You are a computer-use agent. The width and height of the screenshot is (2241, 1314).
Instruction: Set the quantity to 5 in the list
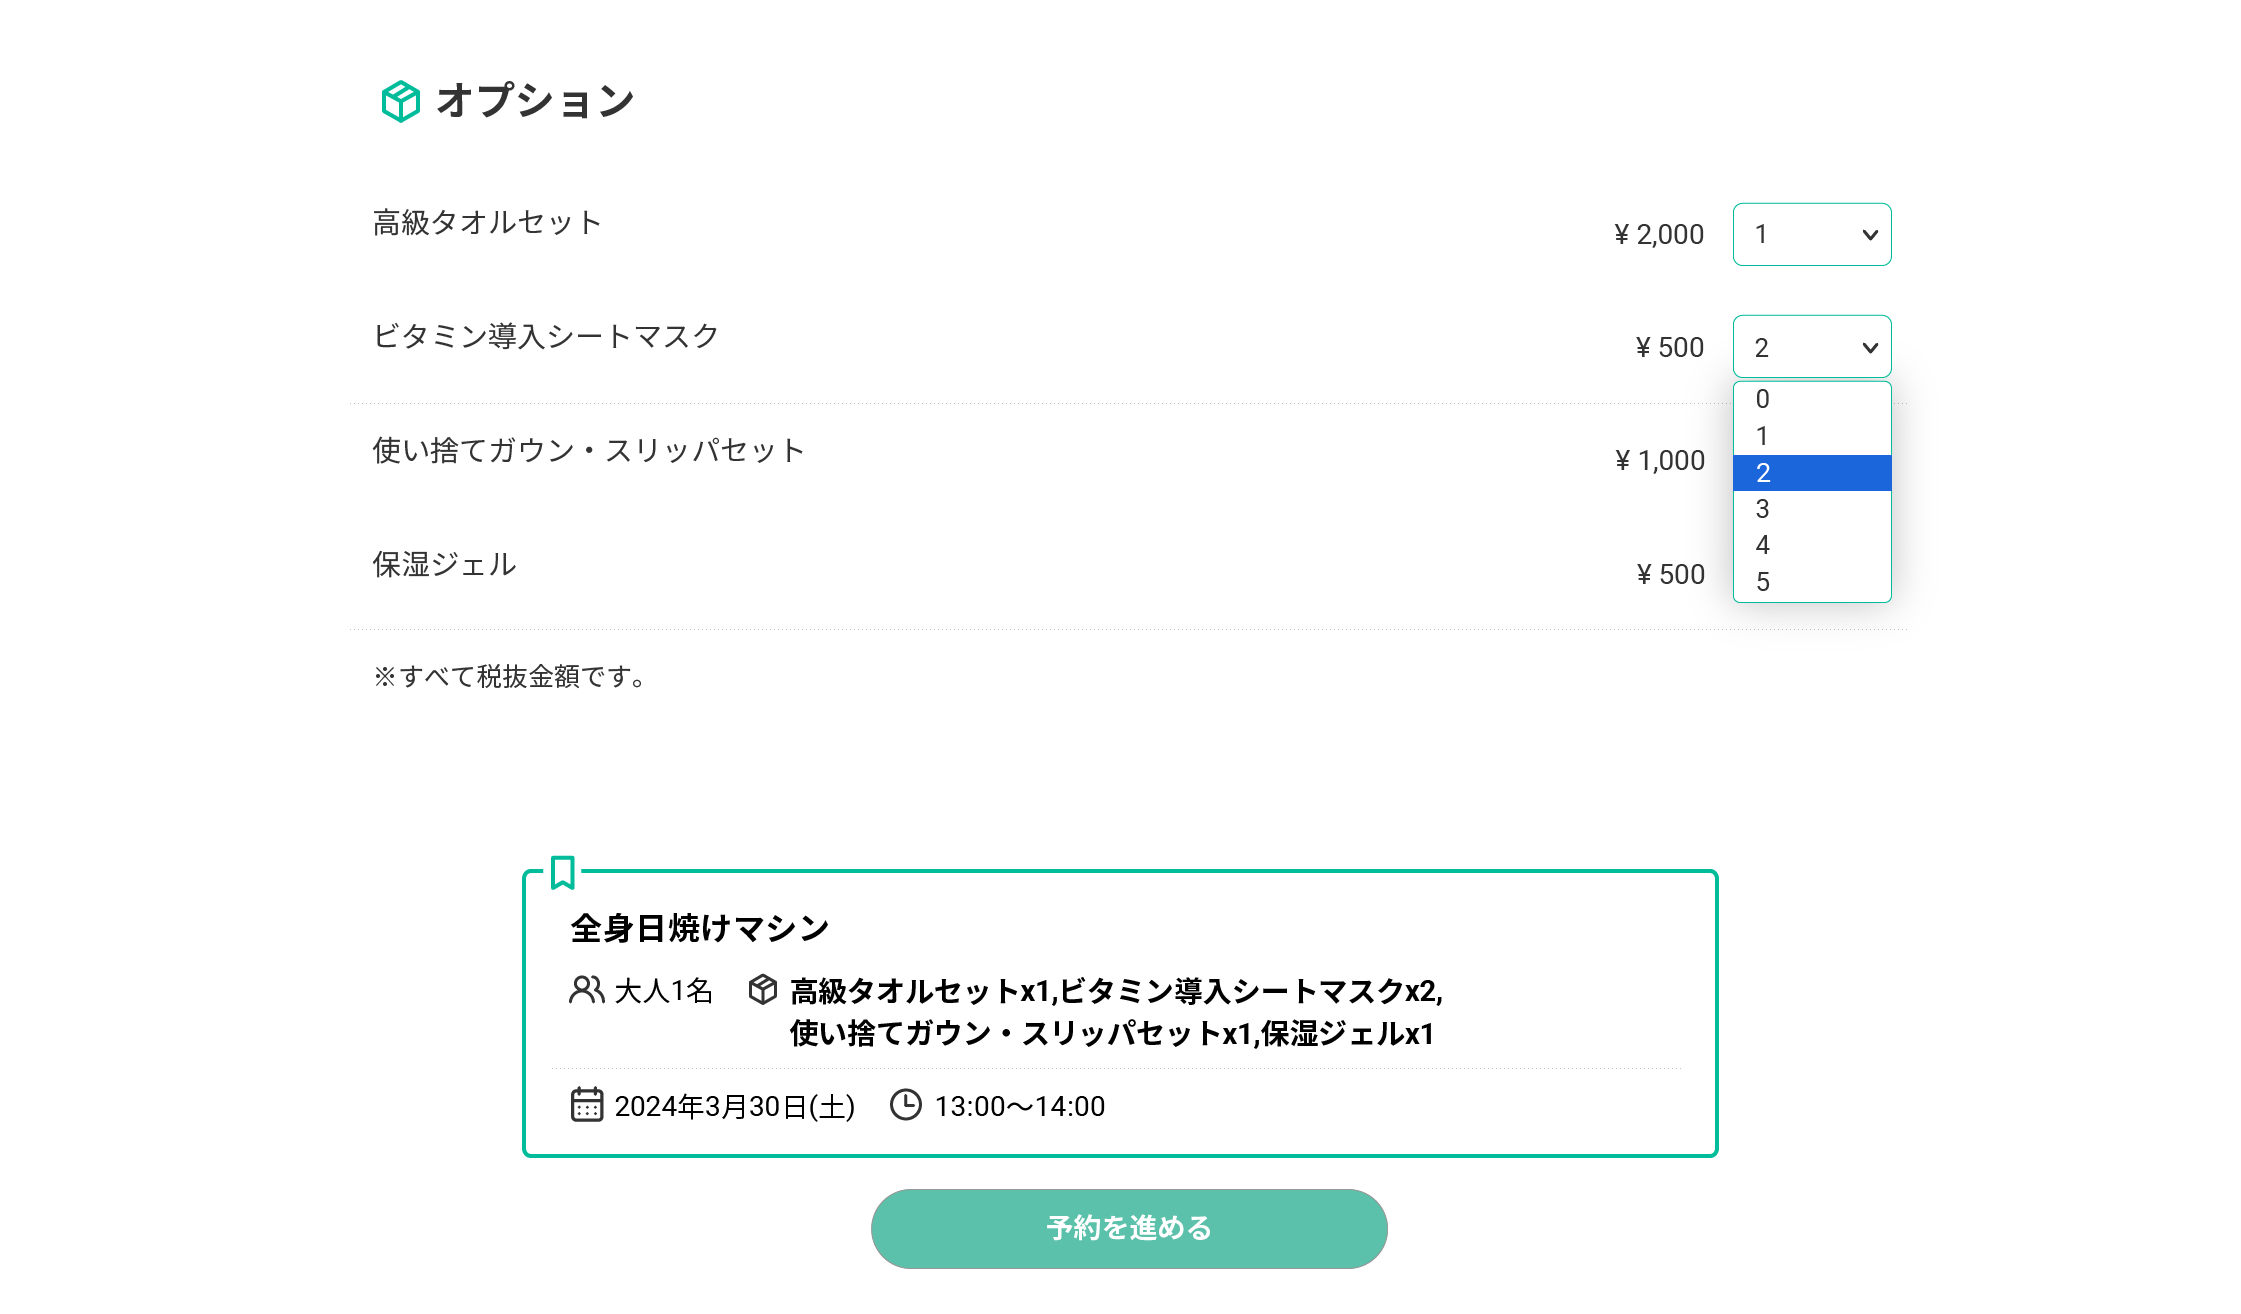click(1811, 582)
